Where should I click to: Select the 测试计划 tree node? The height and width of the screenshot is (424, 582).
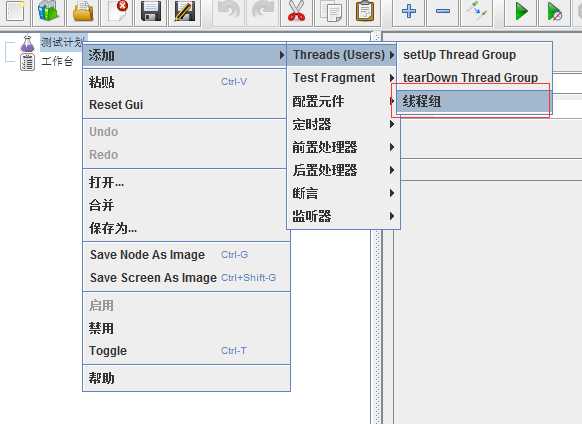pyautogui.click(x=62, y=42)
